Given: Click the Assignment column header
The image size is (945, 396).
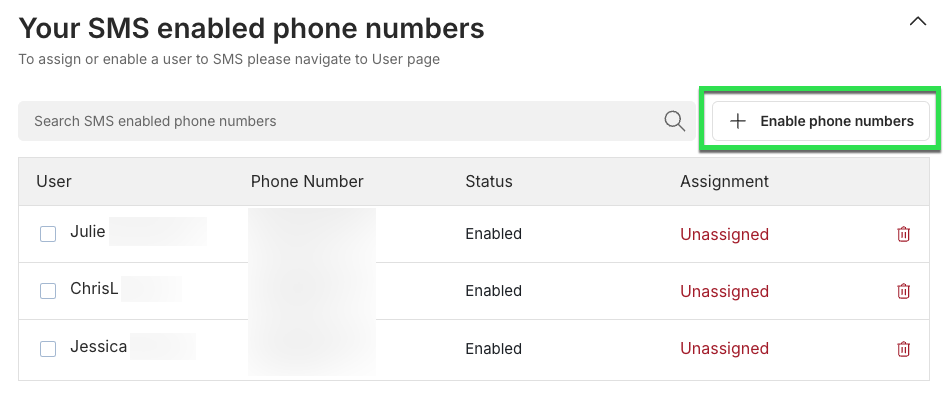Looking at the screenshot, I should pos(724,181).
